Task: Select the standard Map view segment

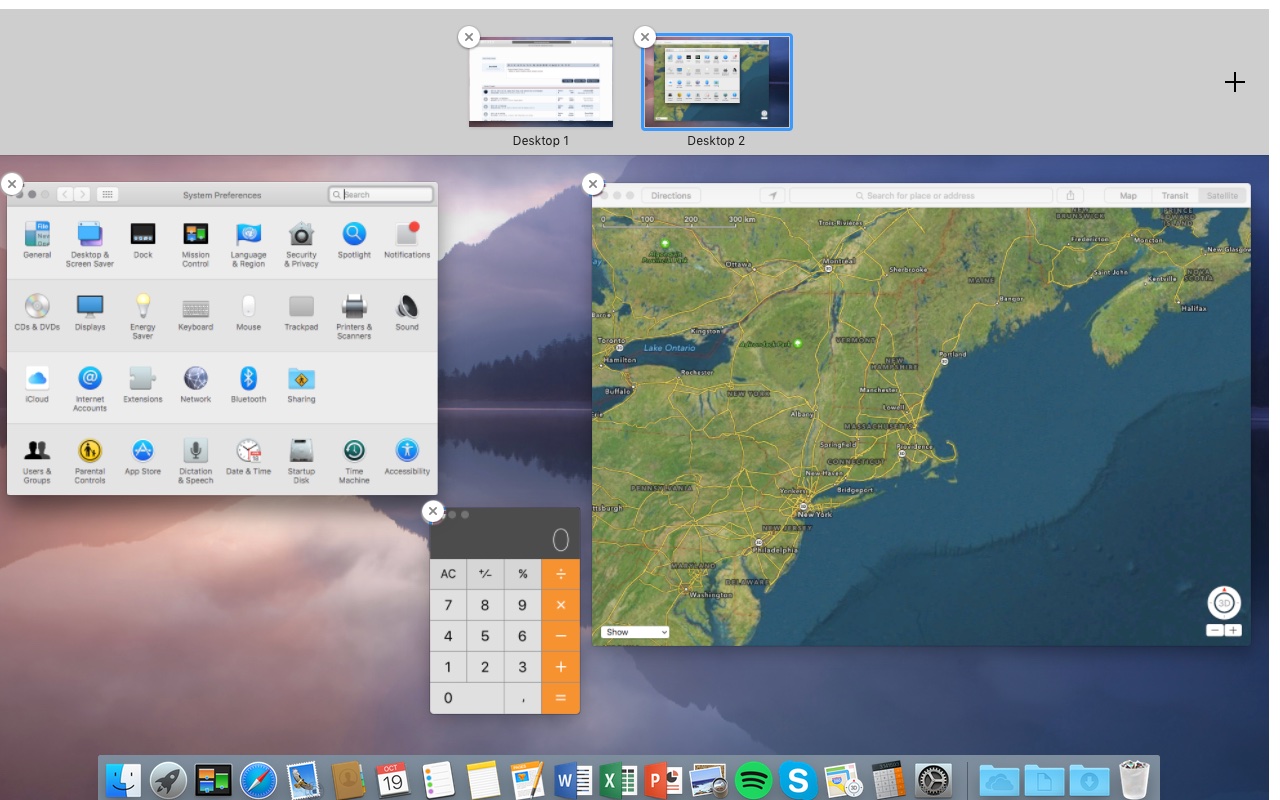Action: coord(1128,195)
